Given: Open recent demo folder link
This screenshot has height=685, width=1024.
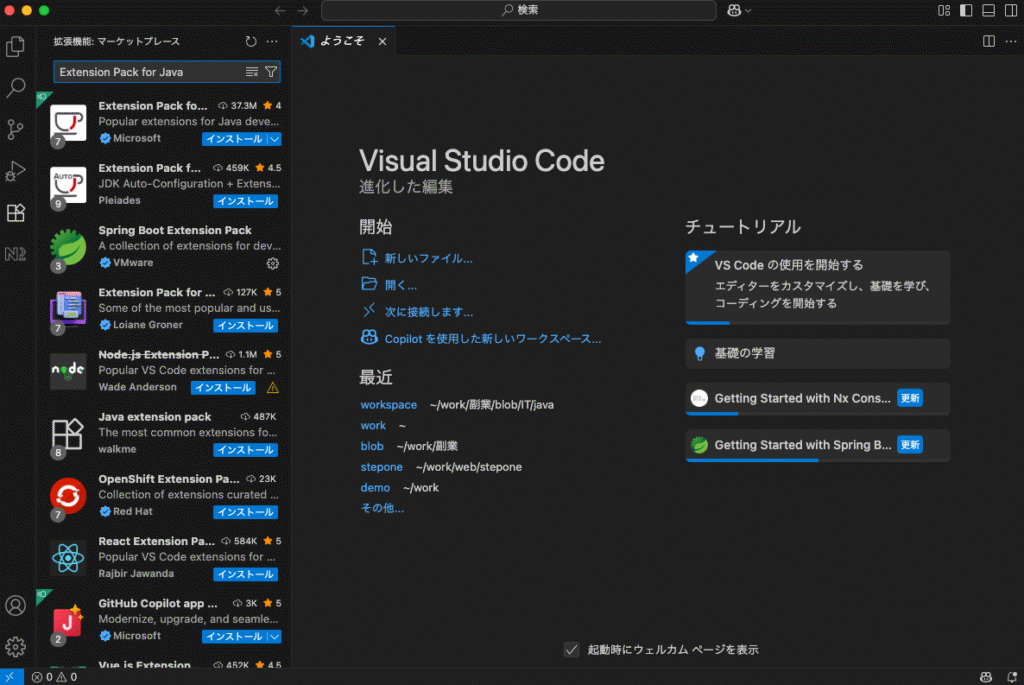Looking at the screenshot, I should pos(375,488).
